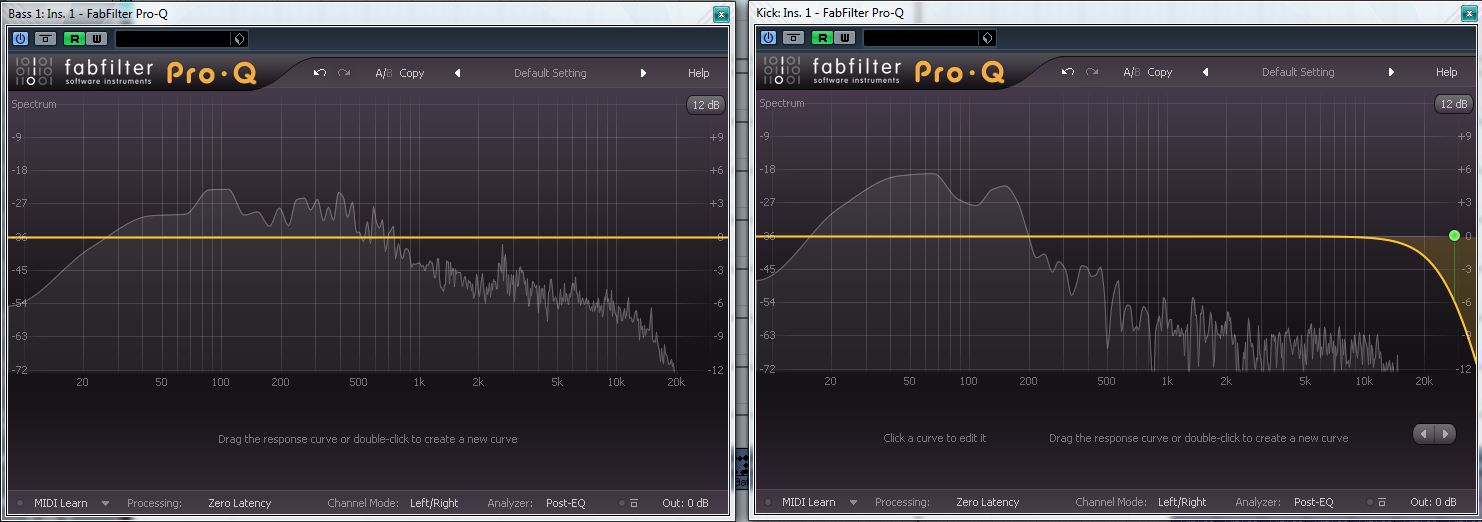Image resolution: width=1482 pixels, height=522 pixels.
Task: Enable MIDI Learn in Kick Pro-Q
Action: coord(808,502)
